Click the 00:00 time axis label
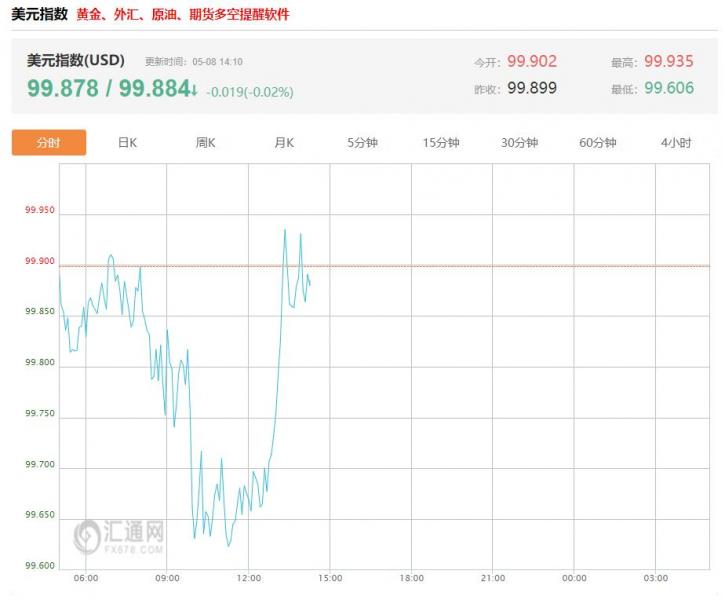Screen dimensions: 725x600 click(574, 578)
